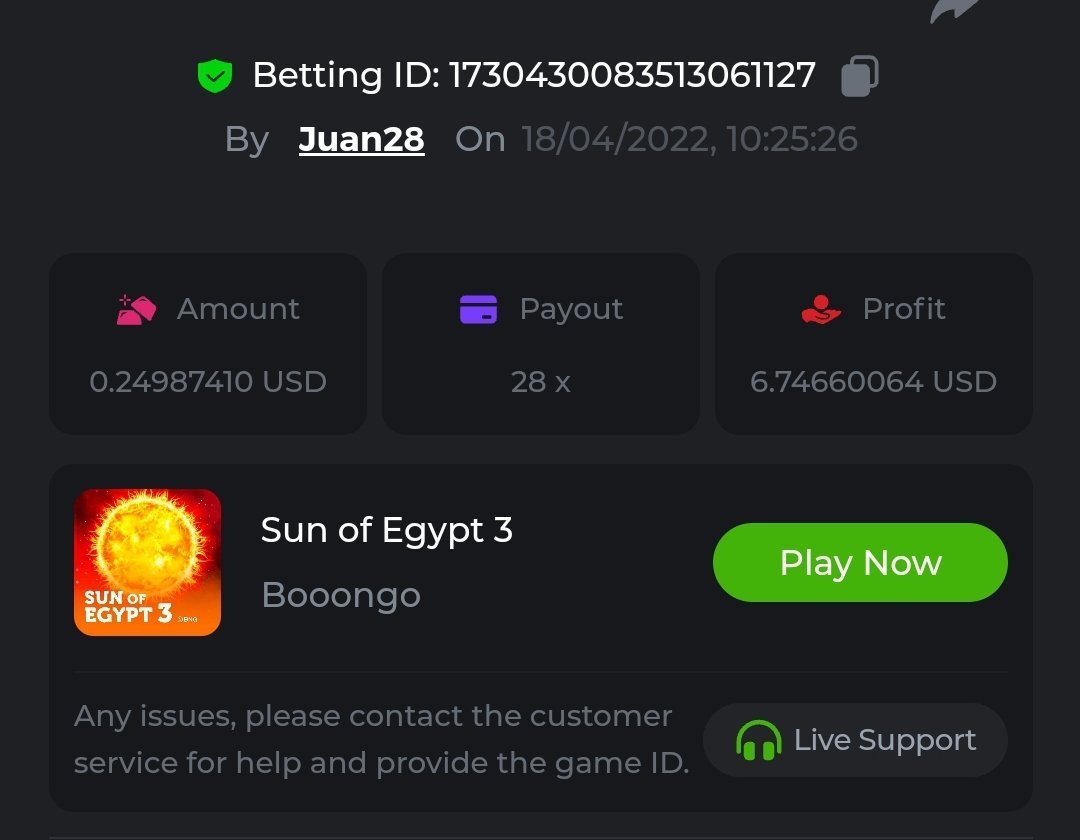Click the green headset icon
Screen dimensions: 1080x840
click(758, 741)
